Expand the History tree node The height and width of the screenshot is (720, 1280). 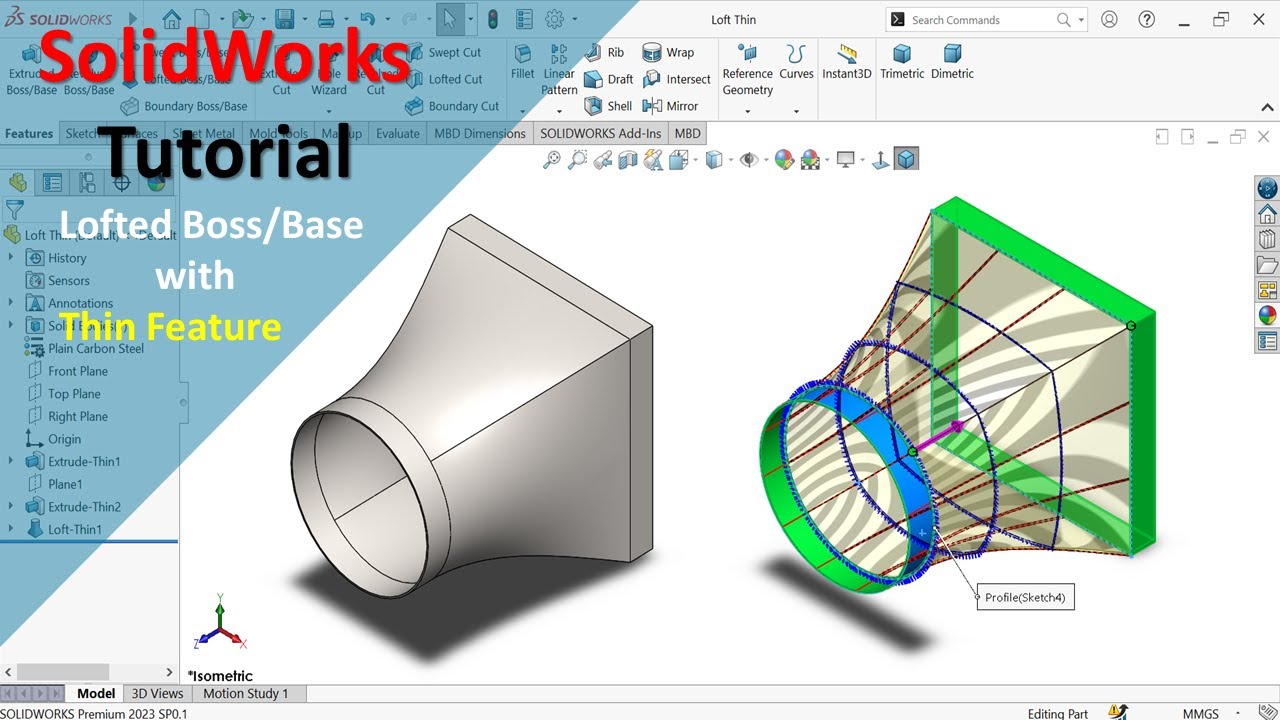click(x=12, y=258)
